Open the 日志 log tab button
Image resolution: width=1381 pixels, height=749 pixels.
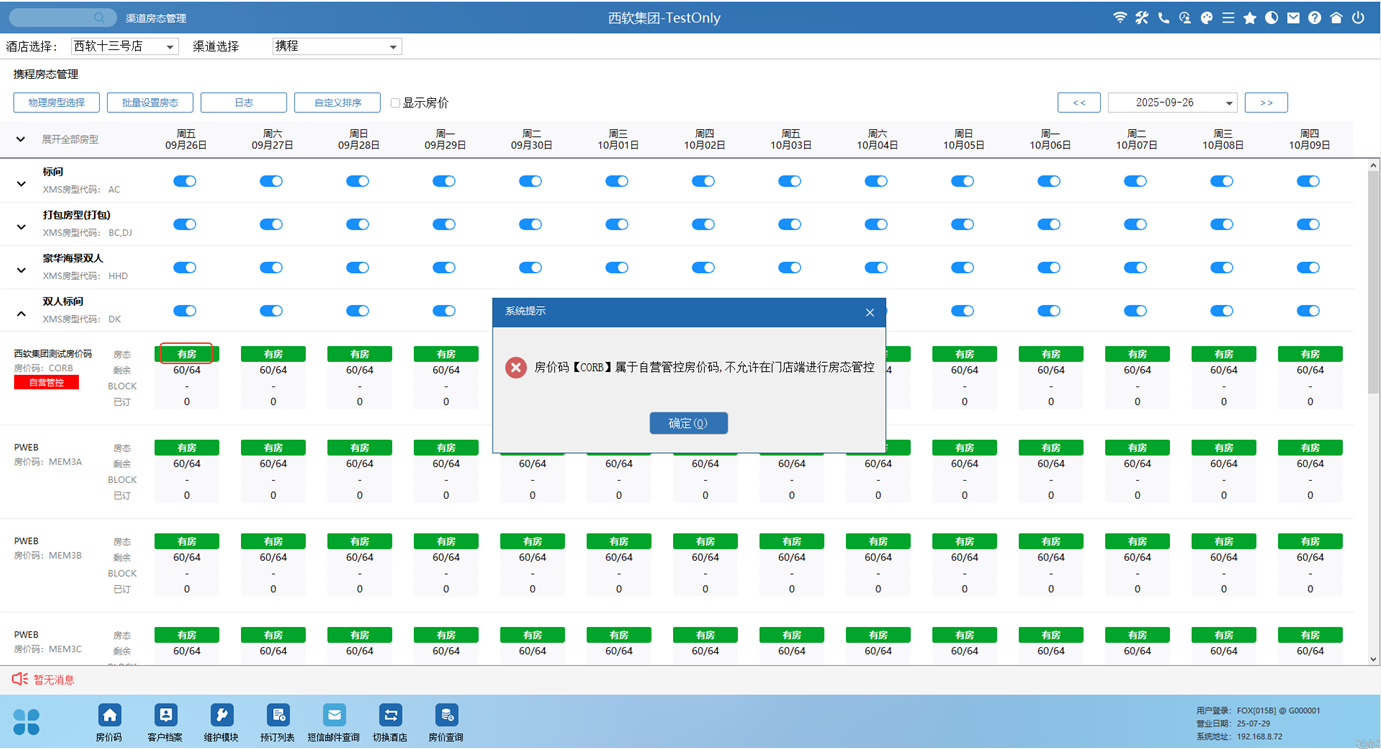[243, 103]
